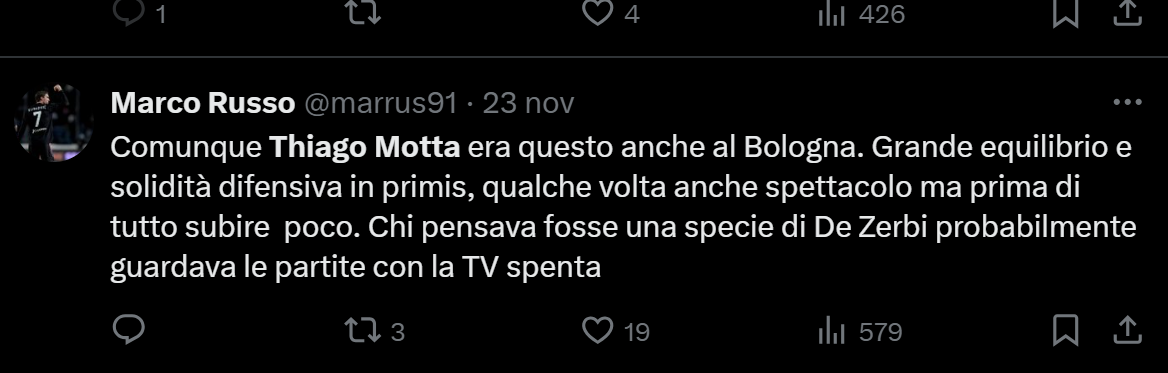Retweet the top partially visible tweet
Image resolution: width=1168 pixels, height=373 pixels.
(x=364, y=12)
